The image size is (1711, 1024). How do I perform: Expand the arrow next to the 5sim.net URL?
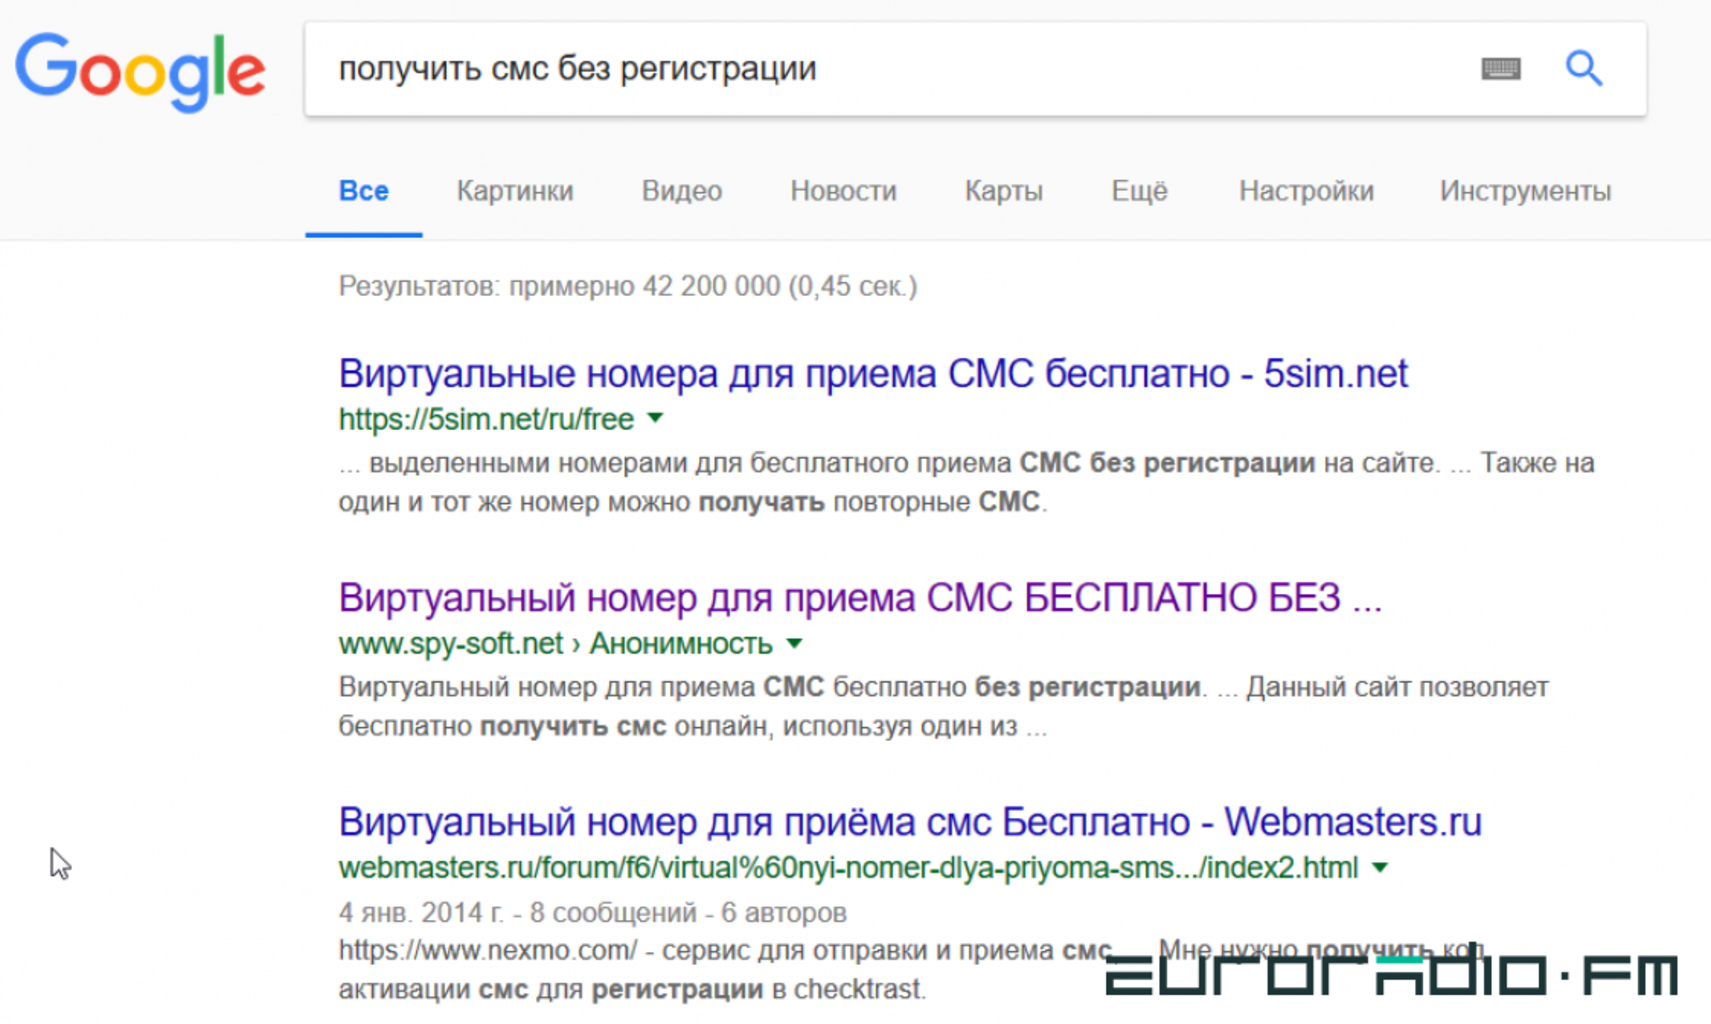click(655, 418)
